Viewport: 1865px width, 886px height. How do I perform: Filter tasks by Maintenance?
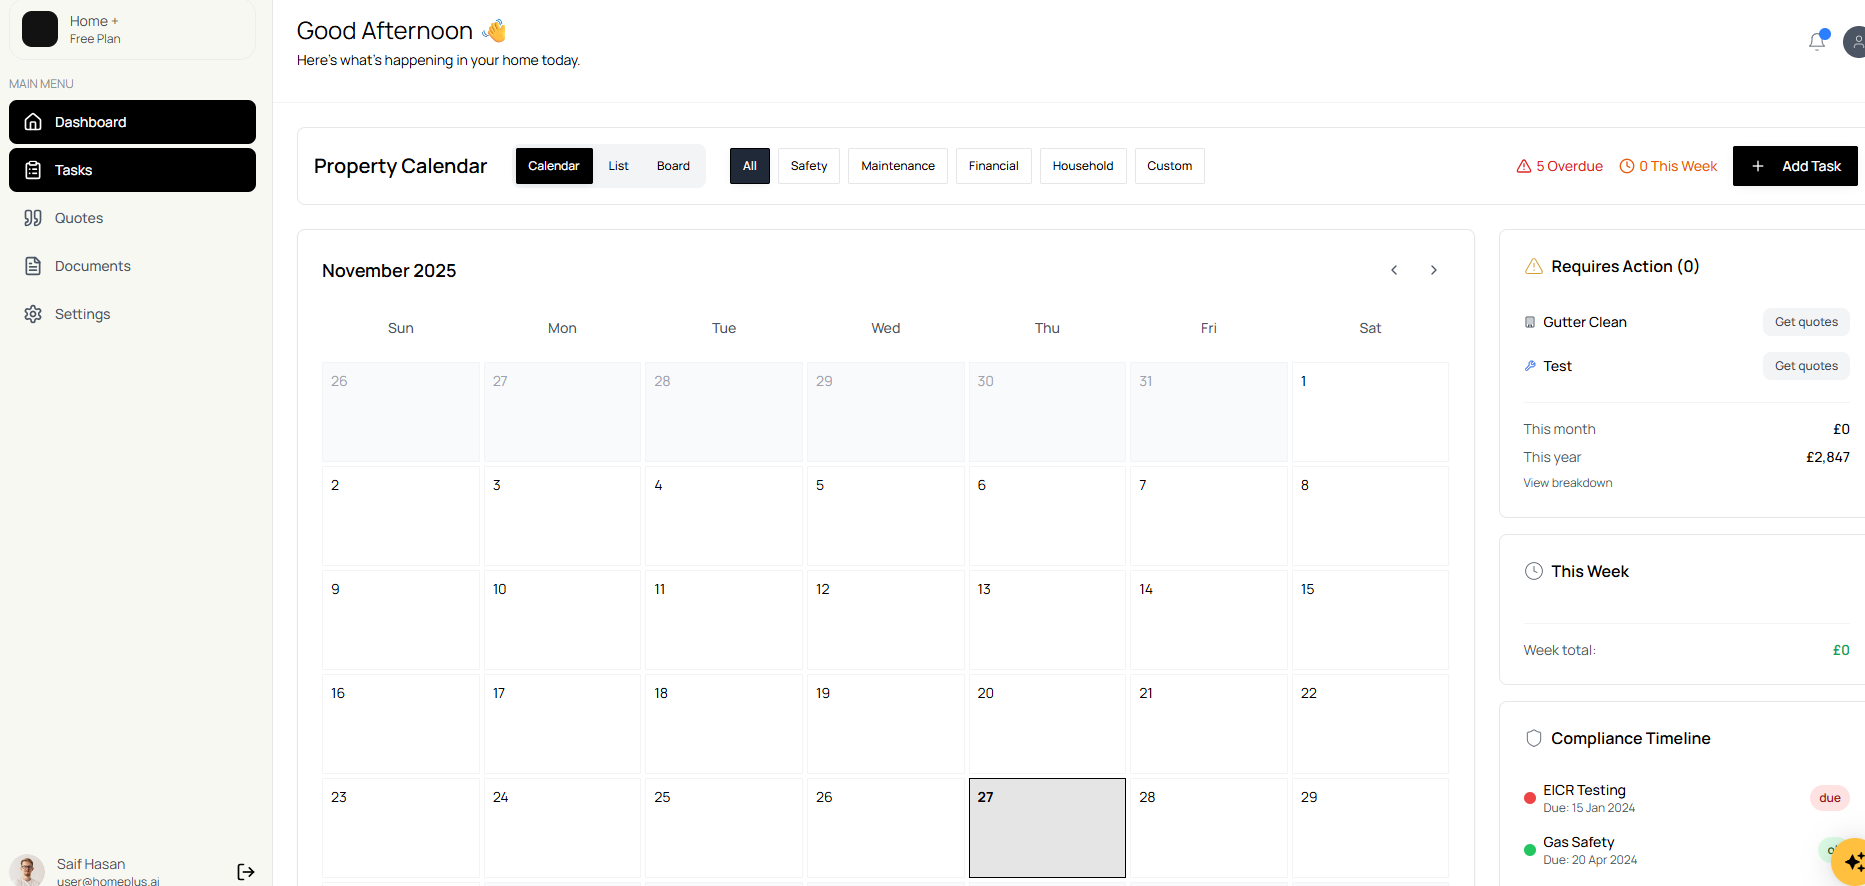(898, 166)
